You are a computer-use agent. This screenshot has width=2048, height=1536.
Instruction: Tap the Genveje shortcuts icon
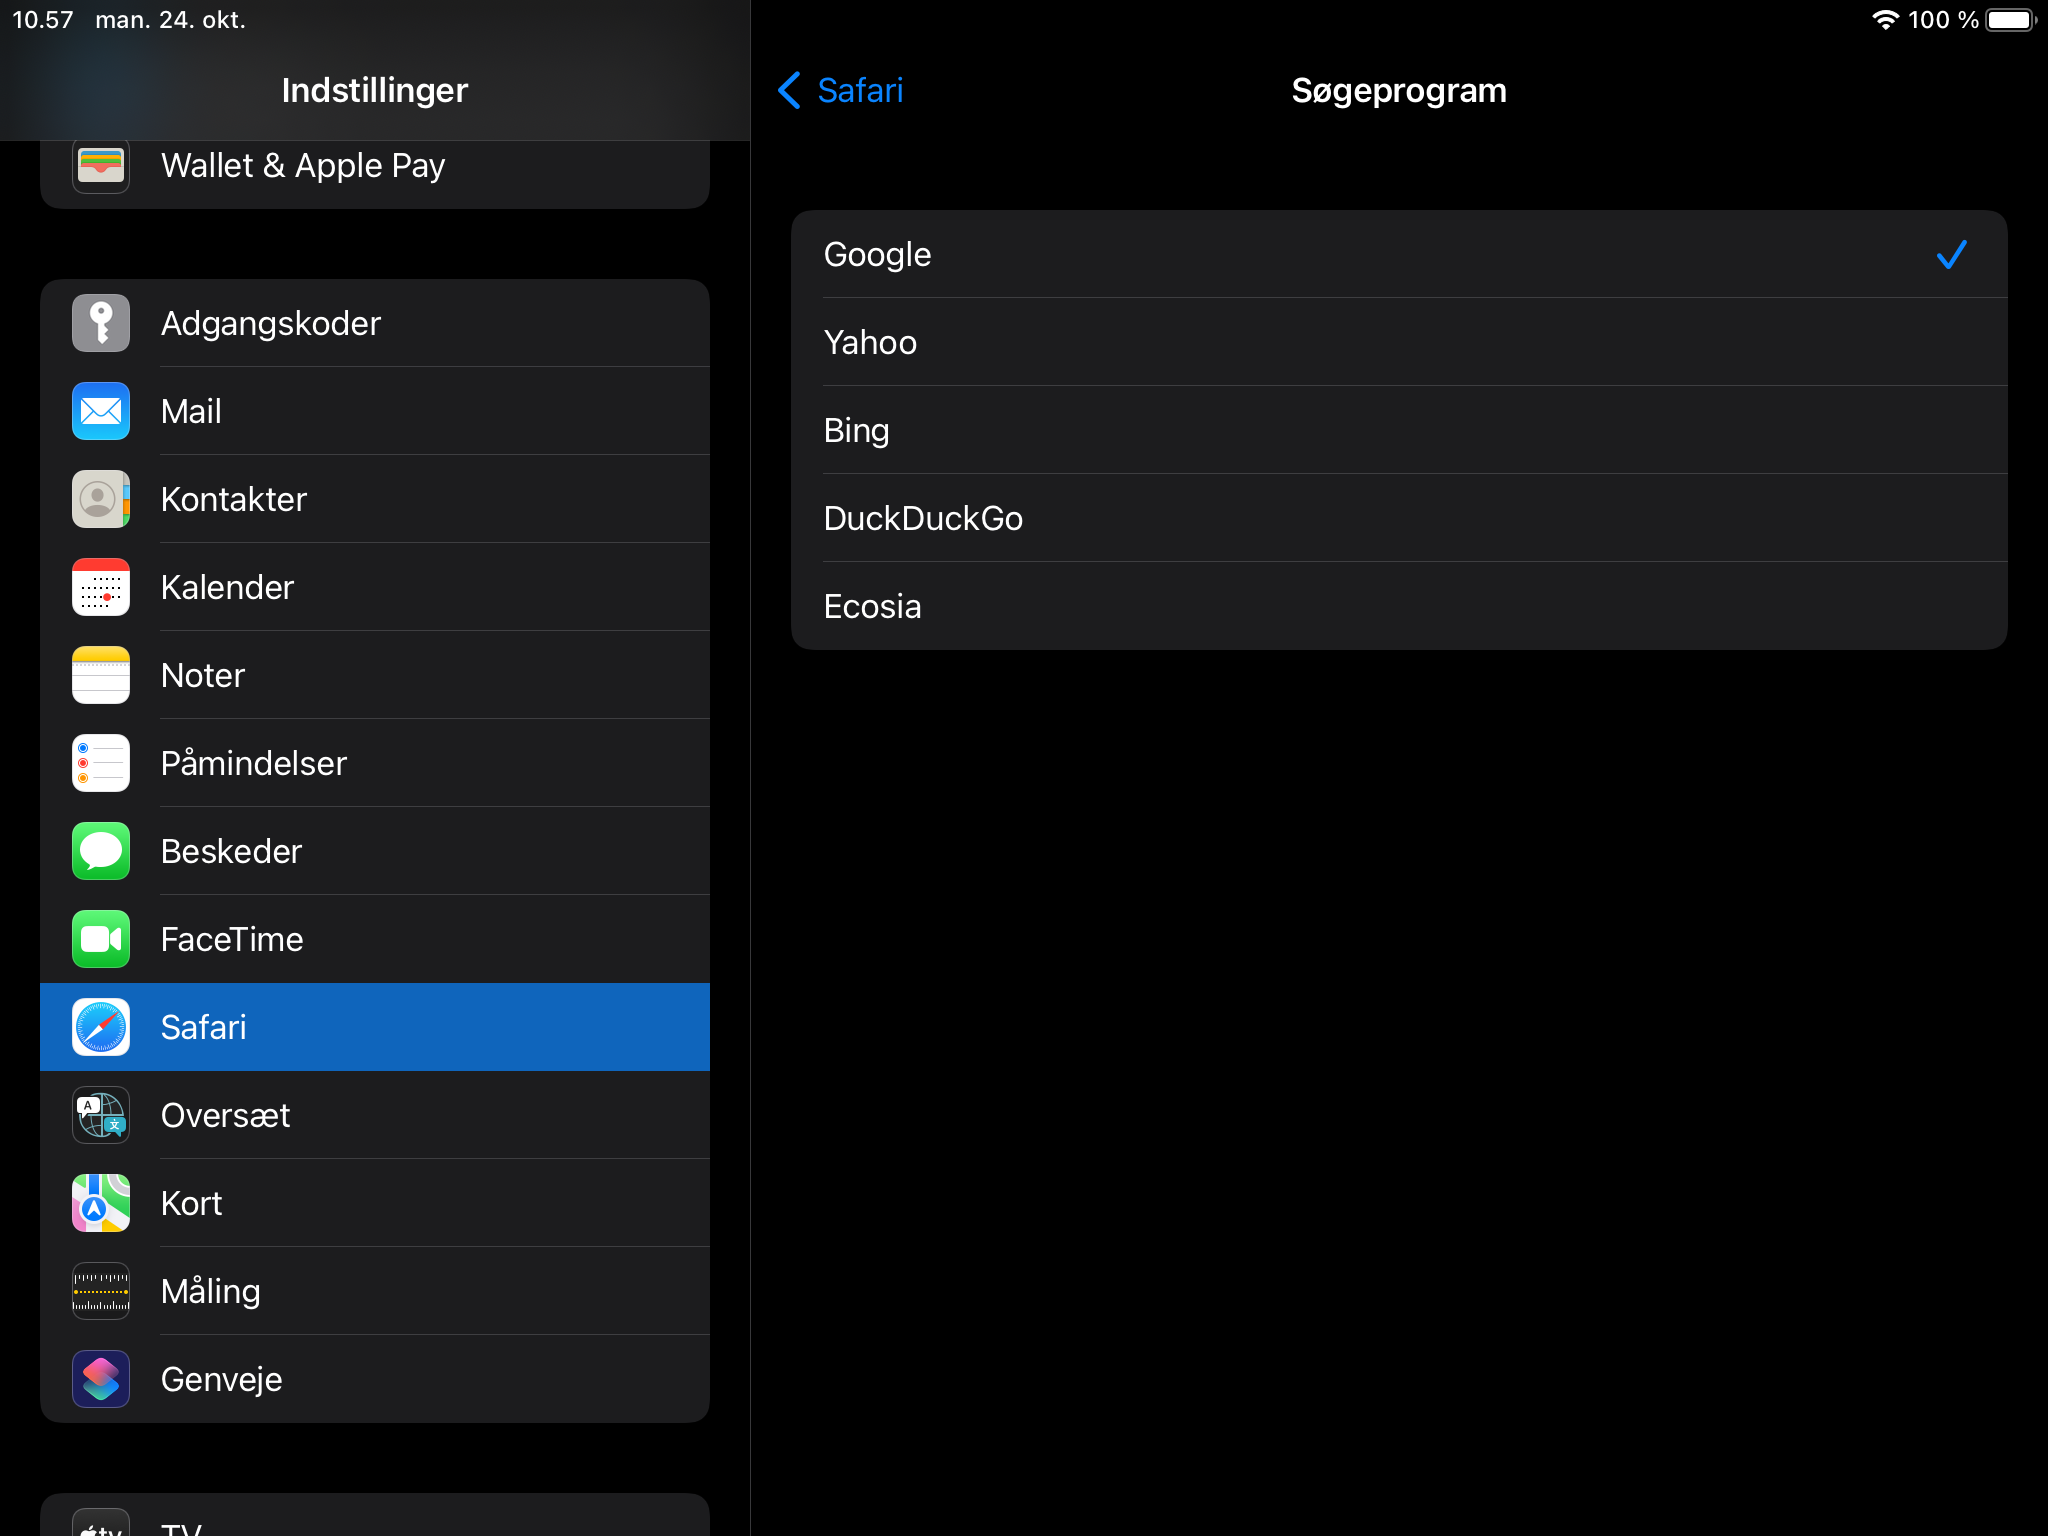[x=101, y=1379]
